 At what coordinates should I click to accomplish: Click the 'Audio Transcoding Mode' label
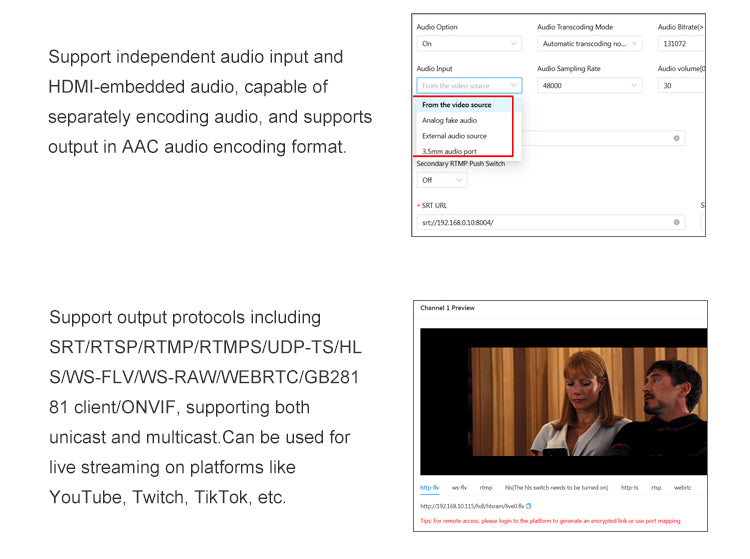[575, 27]
